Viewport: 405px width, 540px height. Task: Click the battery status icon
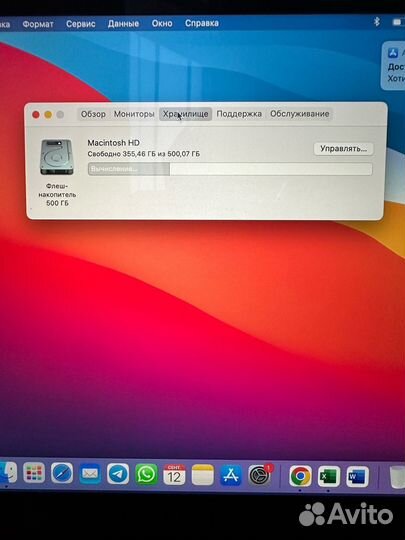coord(398,22)
